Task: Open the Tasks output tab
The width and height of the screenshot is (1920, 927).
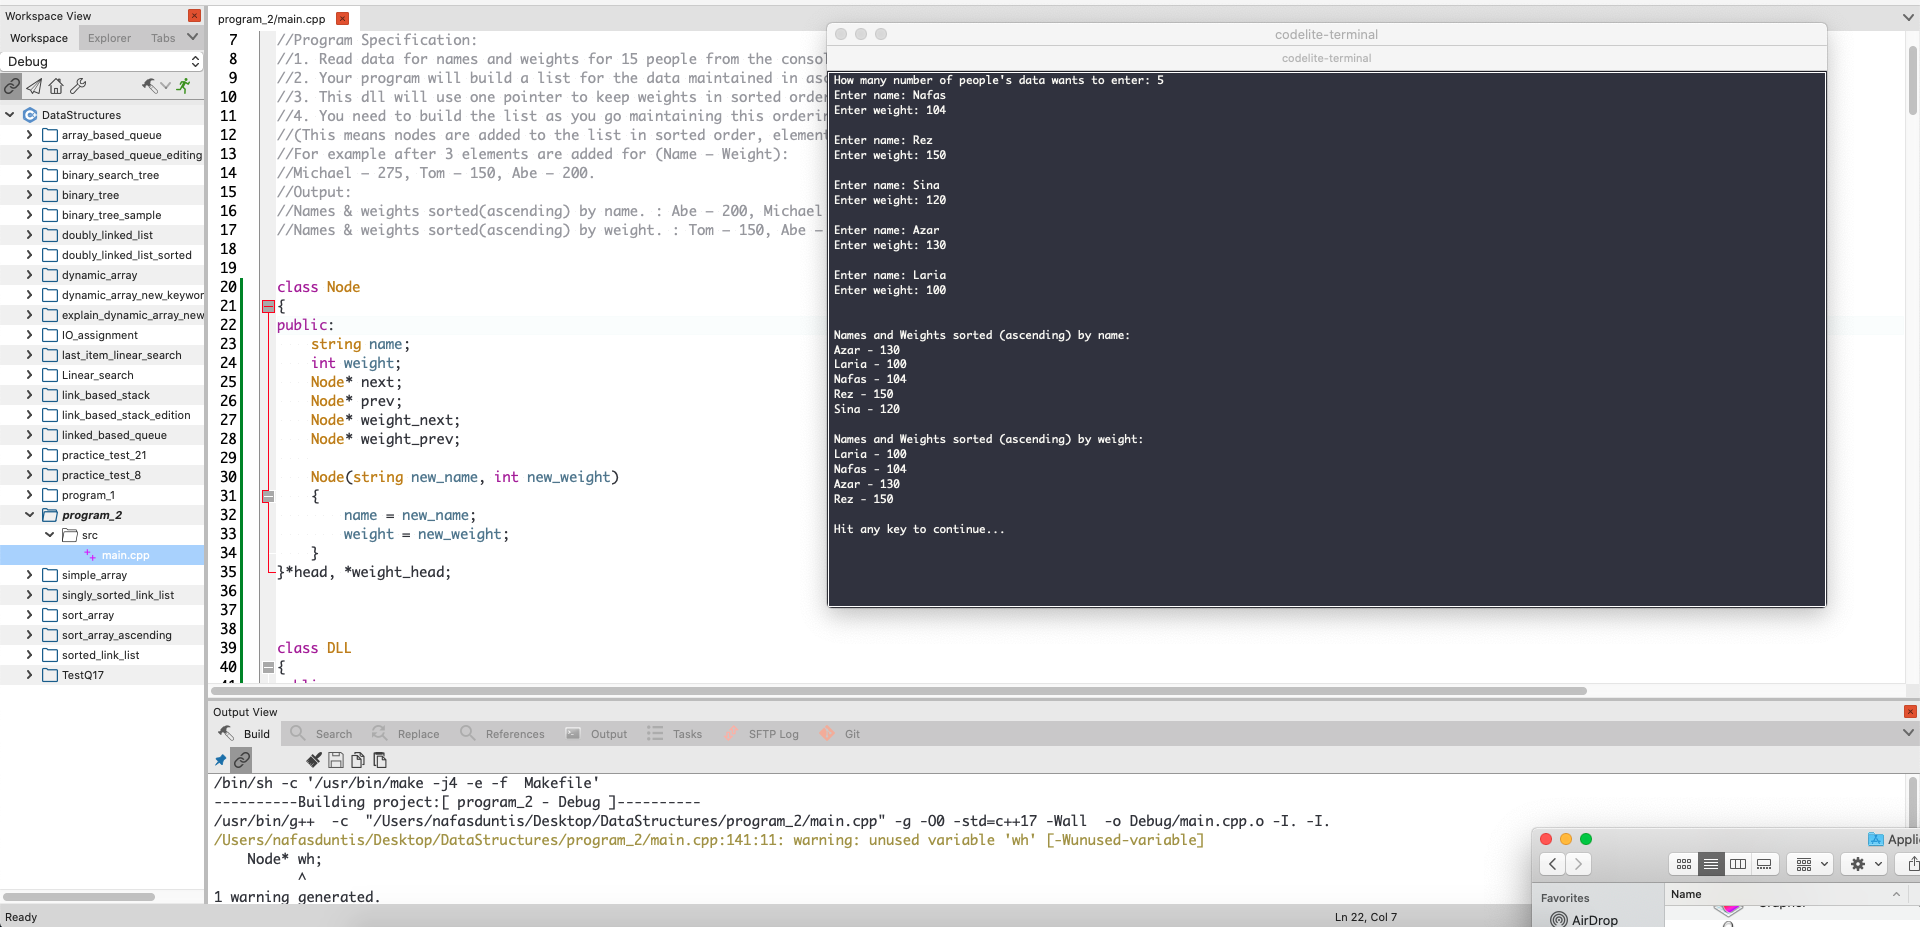Action: tap(675, 733)
